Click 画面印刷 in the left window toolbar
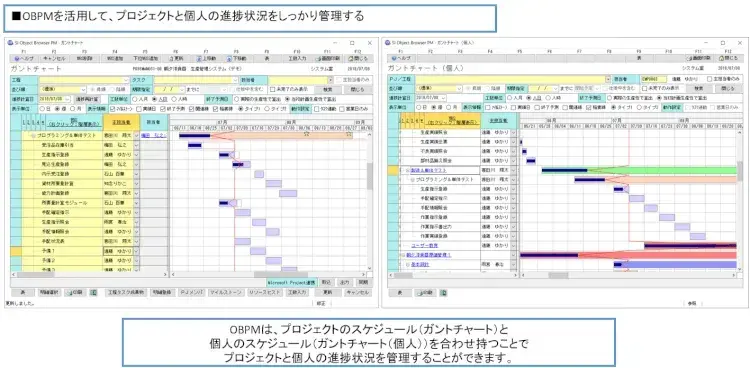Viewport: 750px width, 368px height. point(328,58)
